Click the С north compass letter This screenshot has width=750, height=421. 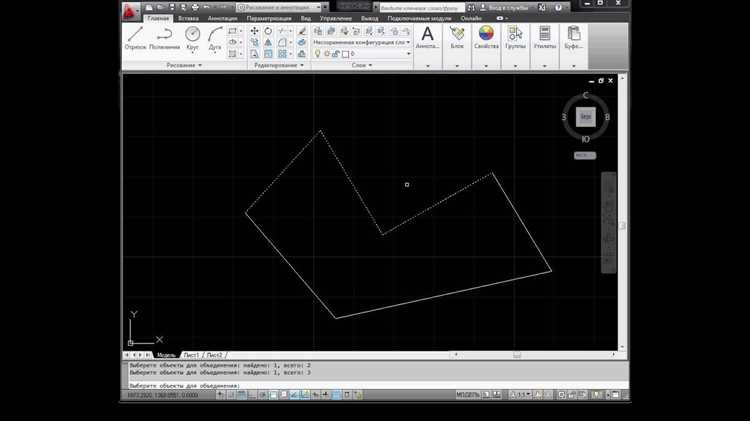(585, 95)
